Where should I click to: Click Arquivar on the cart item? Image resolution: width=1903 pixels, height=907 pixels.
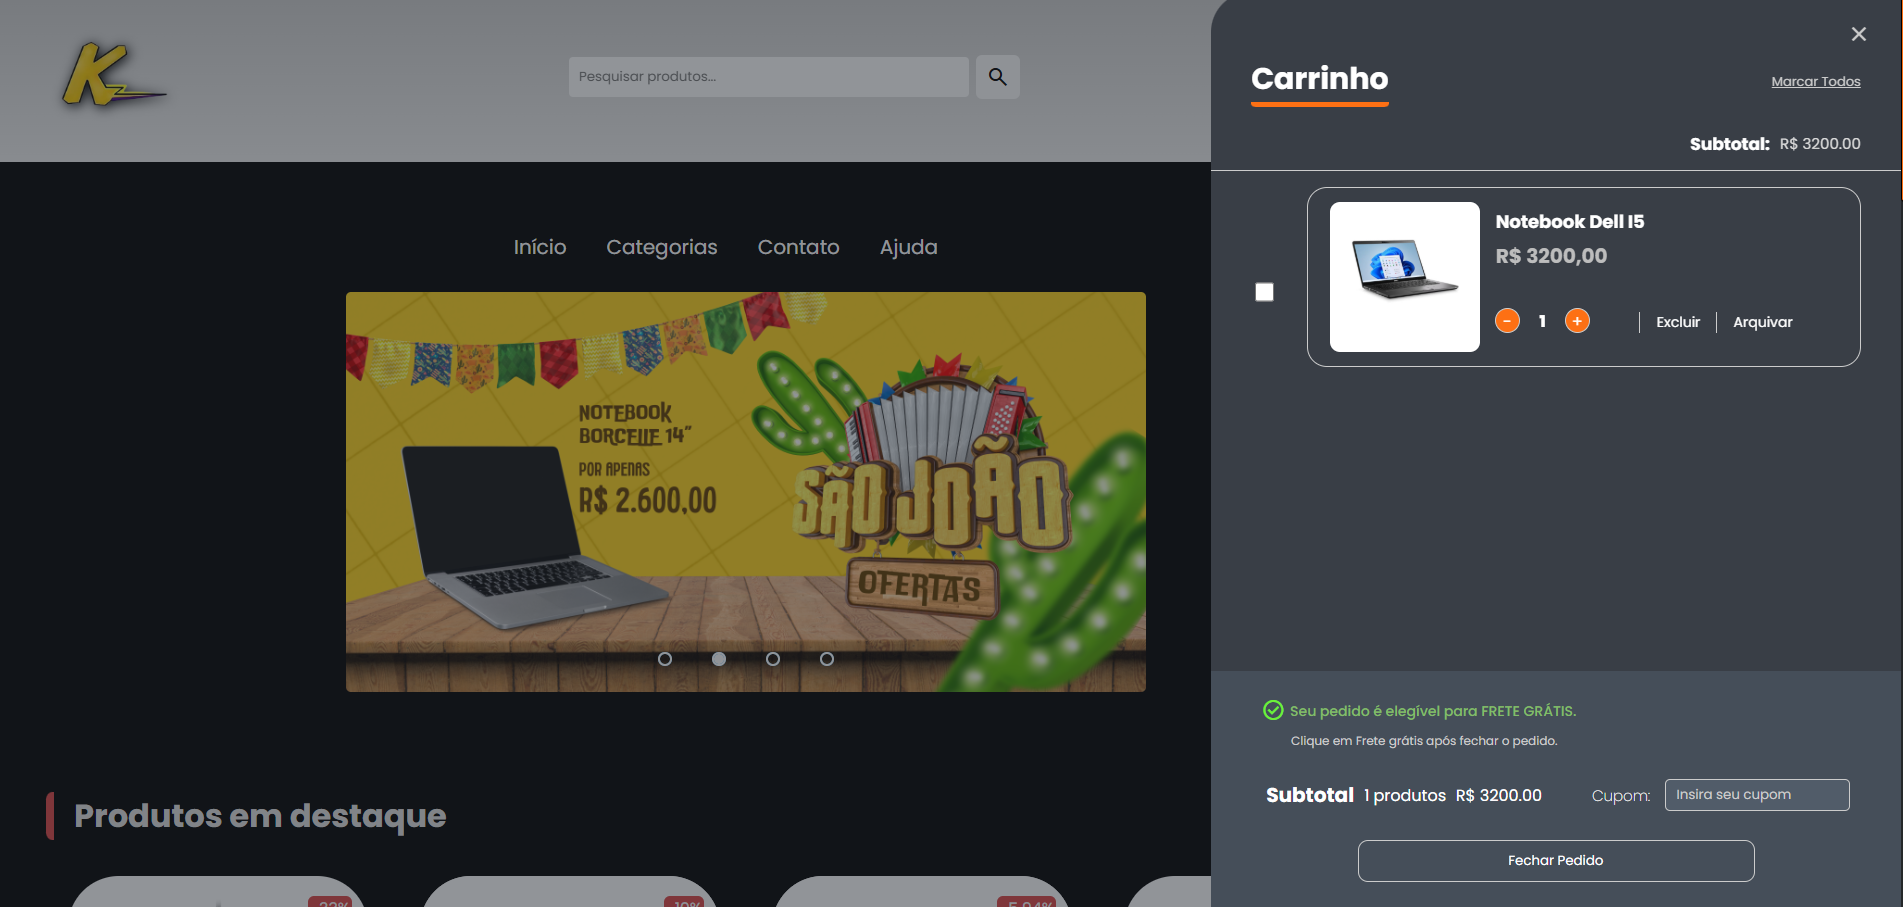pos(1762,322)
